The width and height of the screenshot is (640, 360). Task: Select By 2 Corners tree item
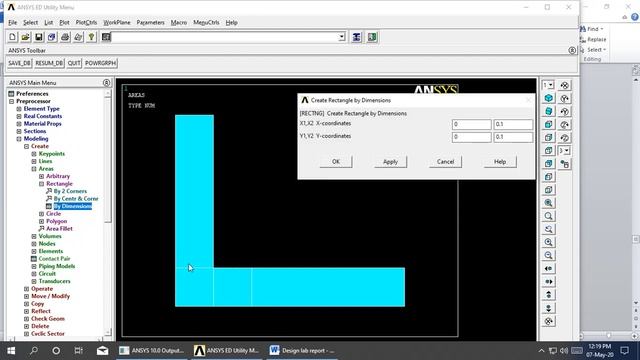coord(70,191)
